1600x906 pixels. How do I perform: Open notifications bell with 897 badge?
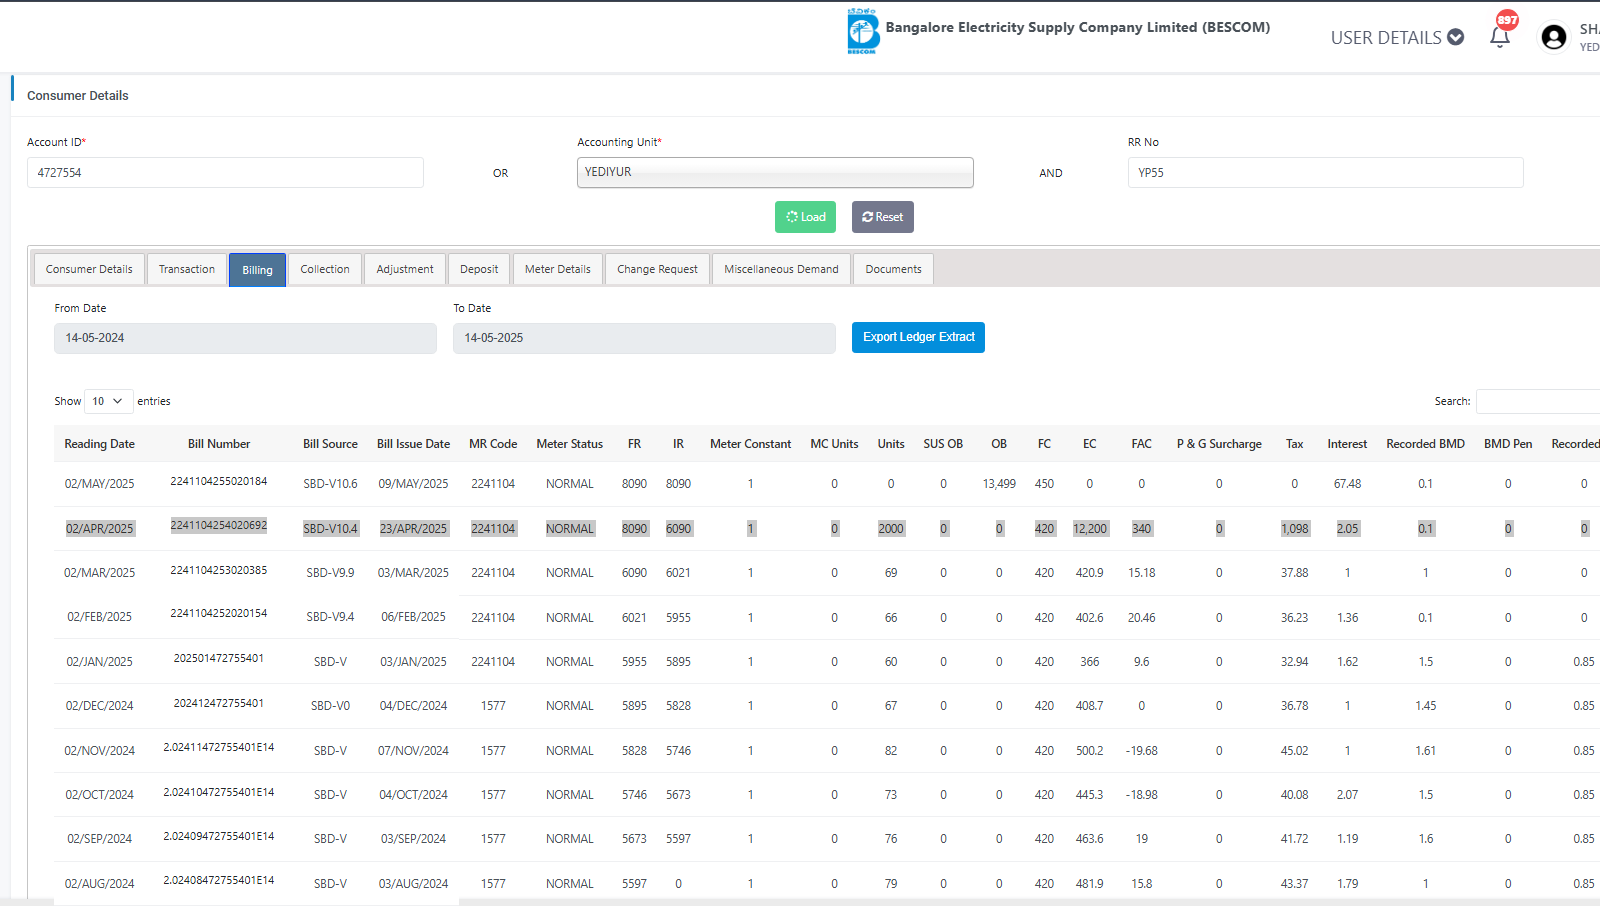pos(1500,37)
